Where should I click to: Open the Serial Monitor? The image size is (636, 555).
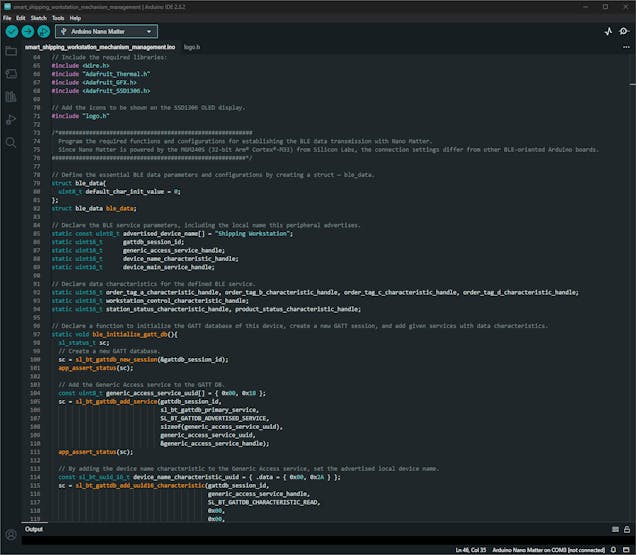tap(625, 31)
